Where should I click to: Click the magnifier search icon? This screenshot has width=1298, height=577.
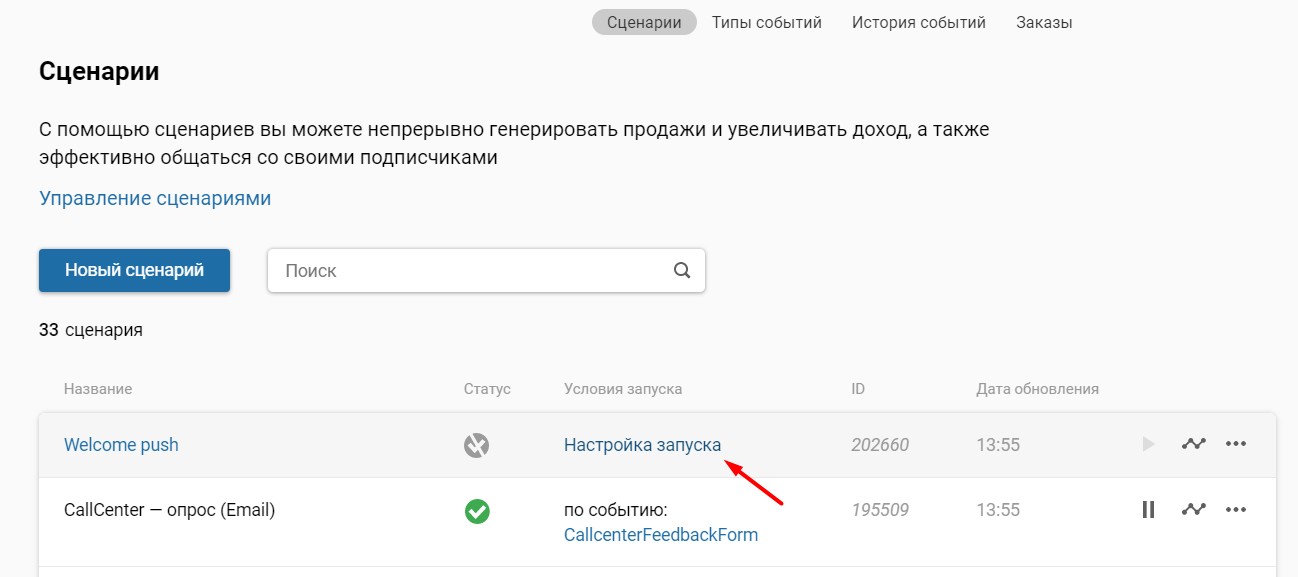682,270
